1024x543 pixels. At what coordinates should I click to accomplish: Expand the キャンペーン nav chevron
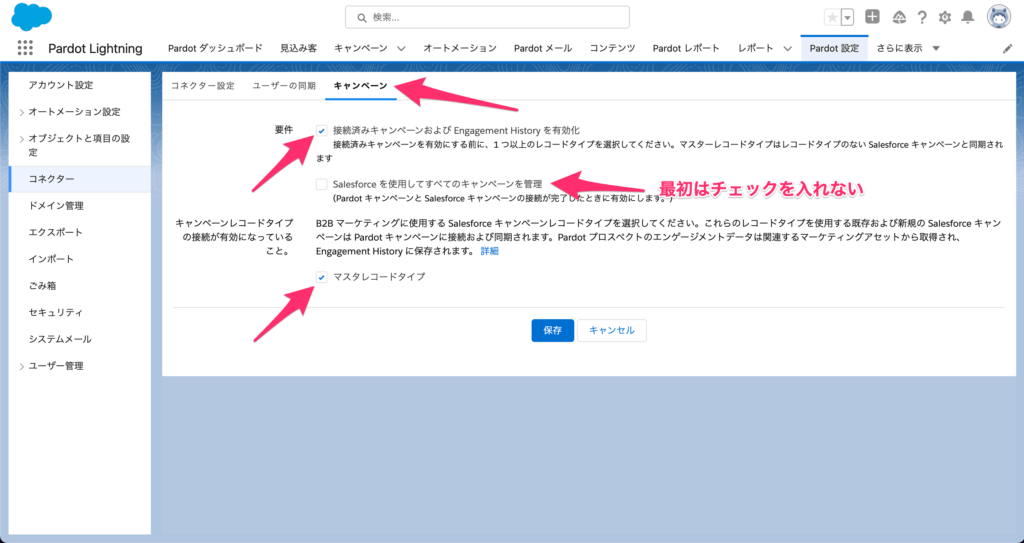coord(401,48)
